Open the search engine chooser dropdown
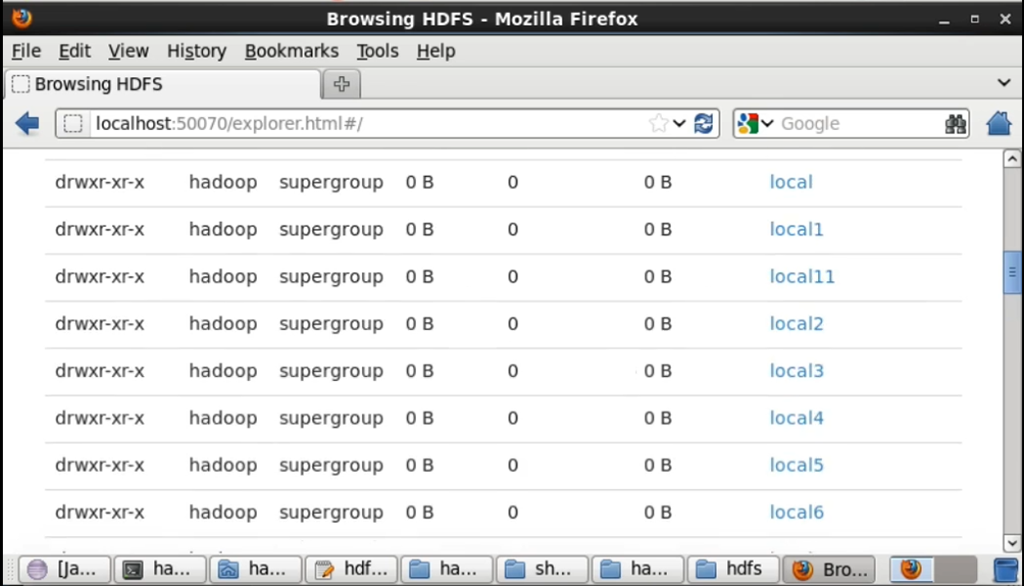The width and height of the screenshot is (1024, 586). coord(767,123)
